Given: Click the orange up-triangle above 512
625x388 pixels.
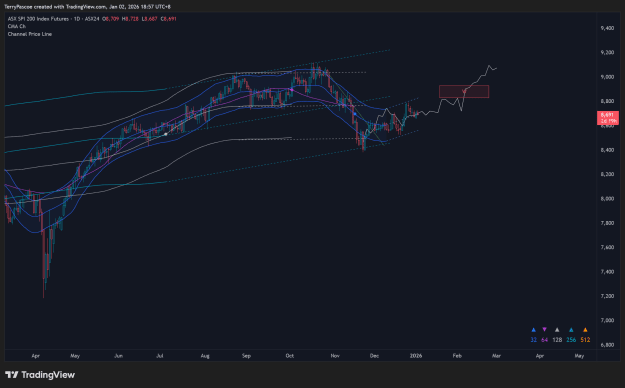Looking at the screenshot, I should [585, 330].
